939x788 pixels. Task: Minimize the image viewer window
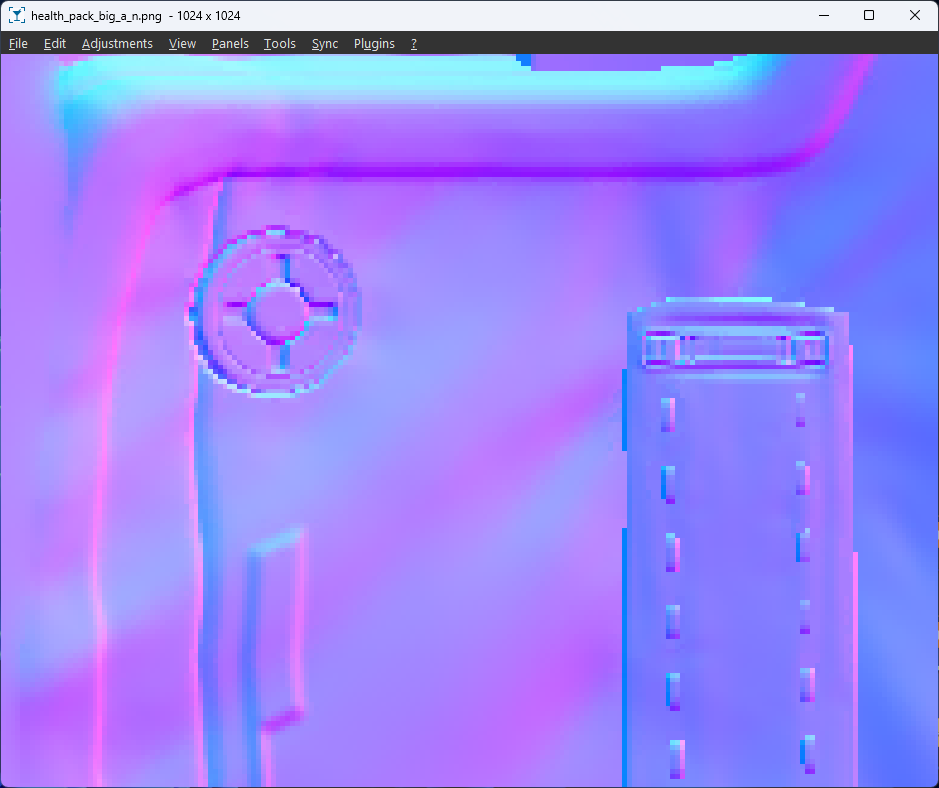point(824,16)
